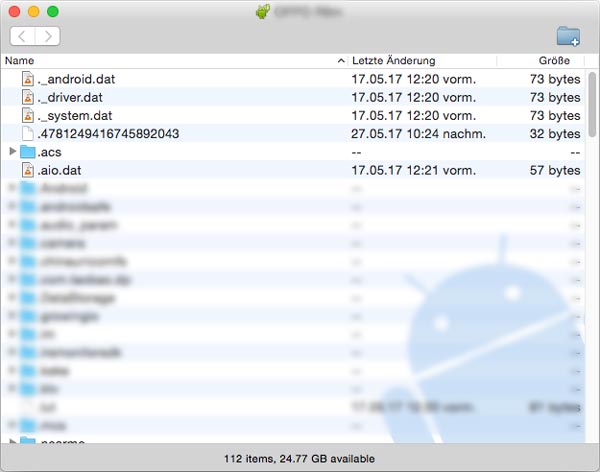Image resolution: width=600 pixels, height=472 pixels.
Task: Click date 17.05.17 12:21 vorm.
Action: click(414, 170)
